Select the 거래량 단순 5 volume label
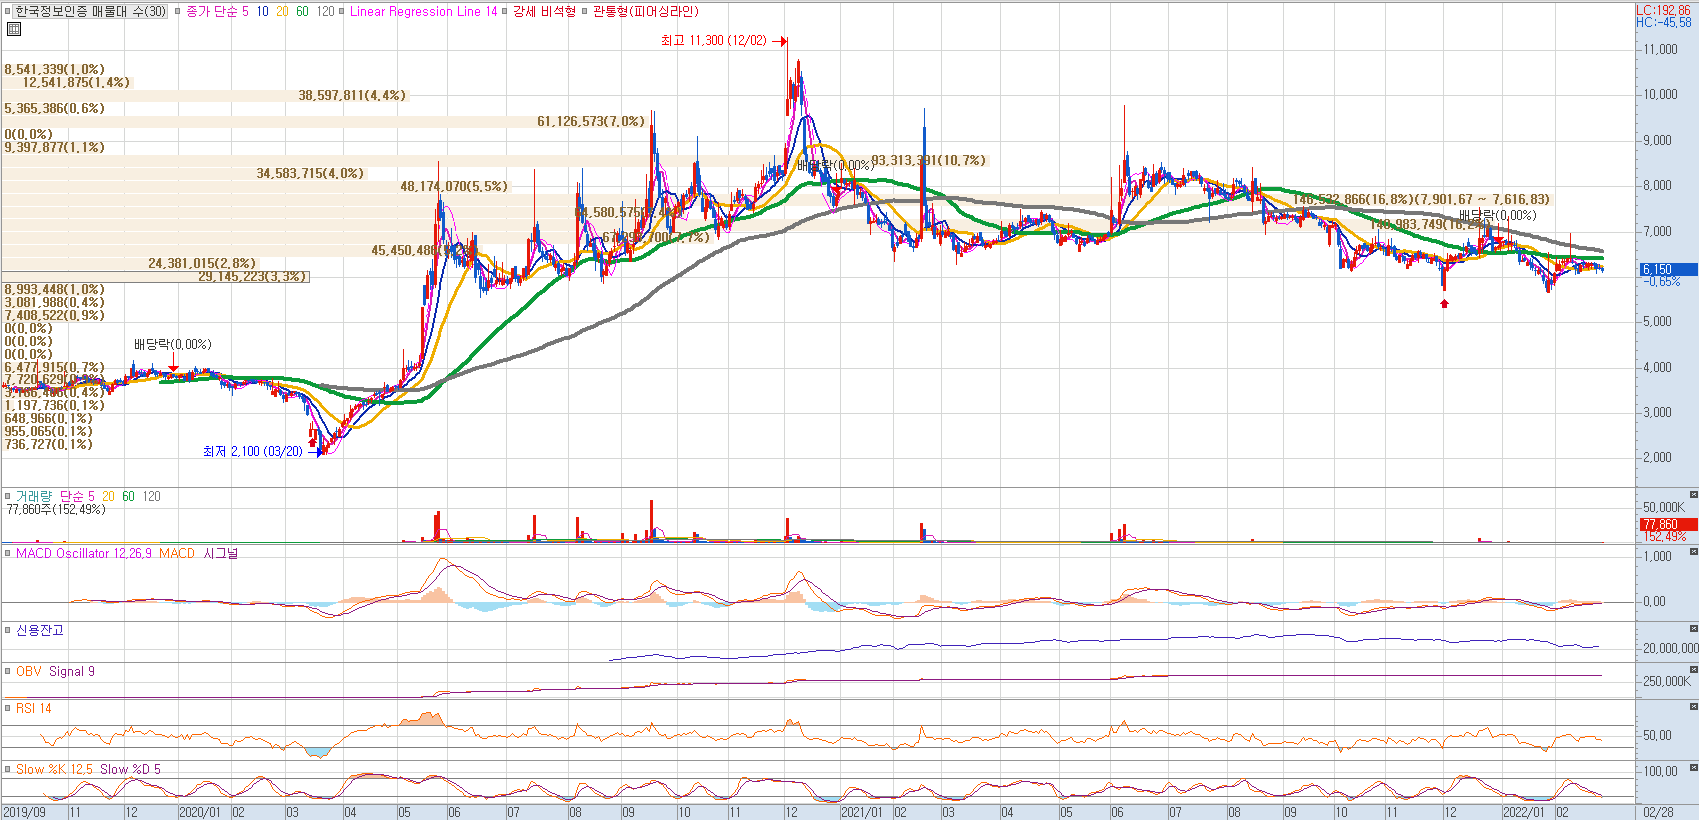1699x820 pixels. tap(55, 496)
